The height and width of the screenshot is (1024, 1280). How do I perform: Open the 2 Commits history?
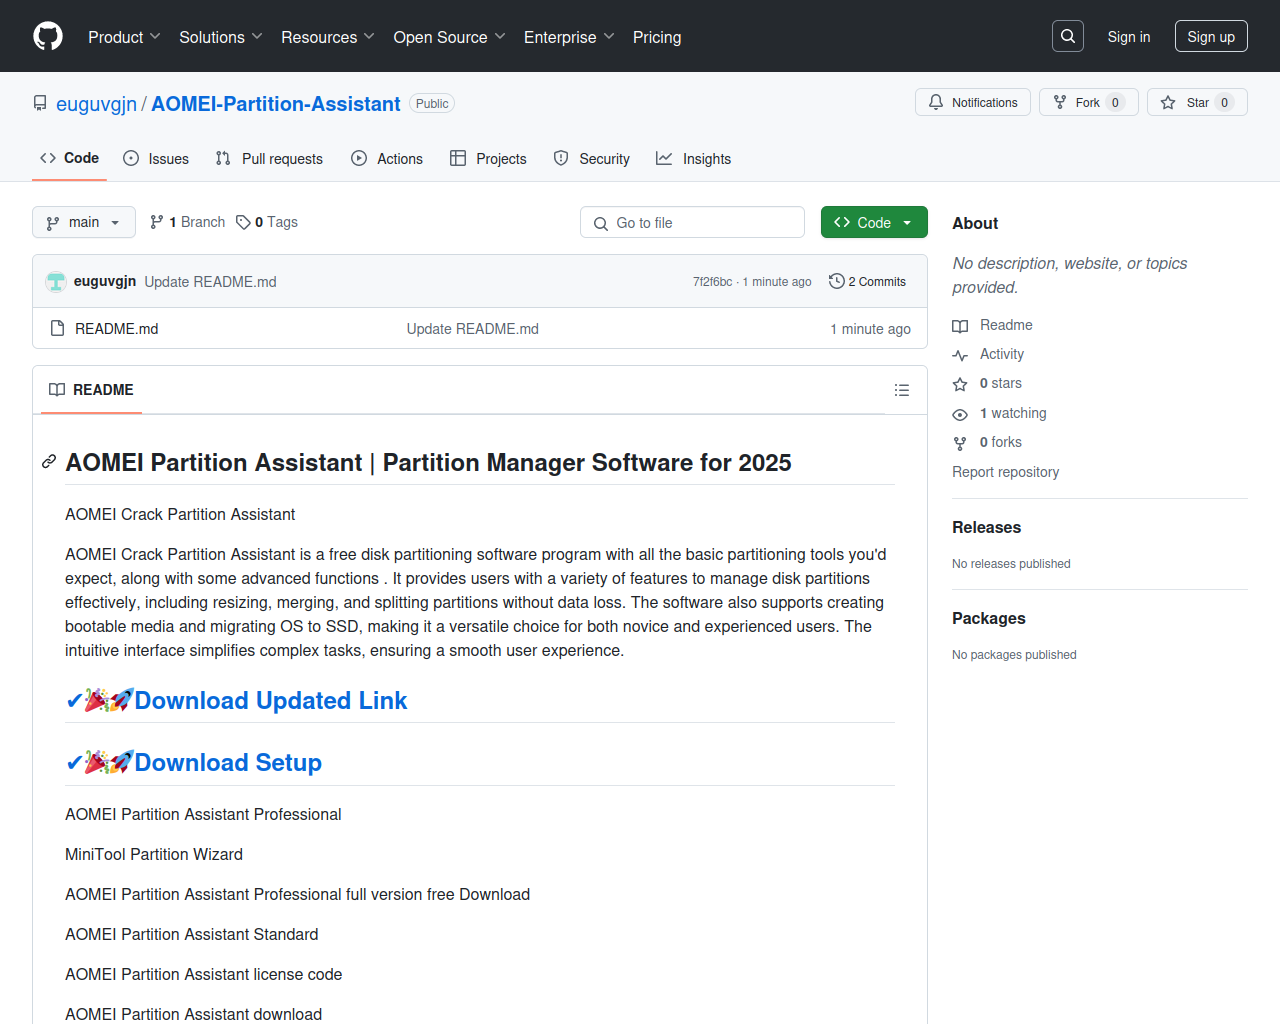868,281
